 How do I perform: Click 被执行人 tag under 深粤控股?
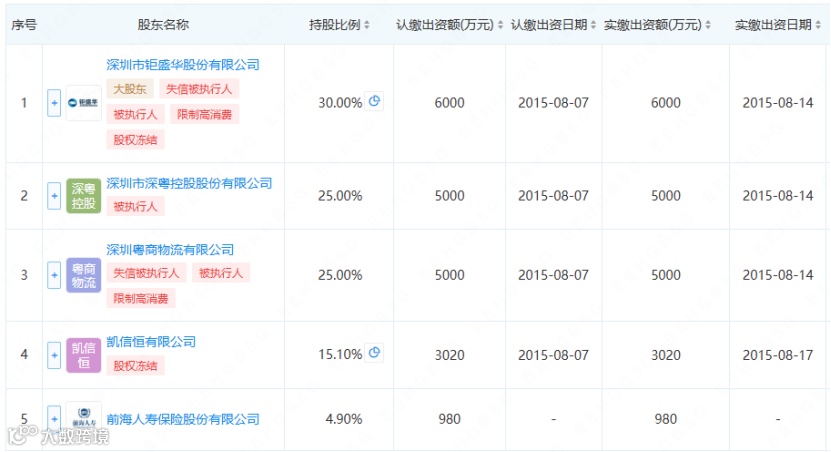click(135, 207)
